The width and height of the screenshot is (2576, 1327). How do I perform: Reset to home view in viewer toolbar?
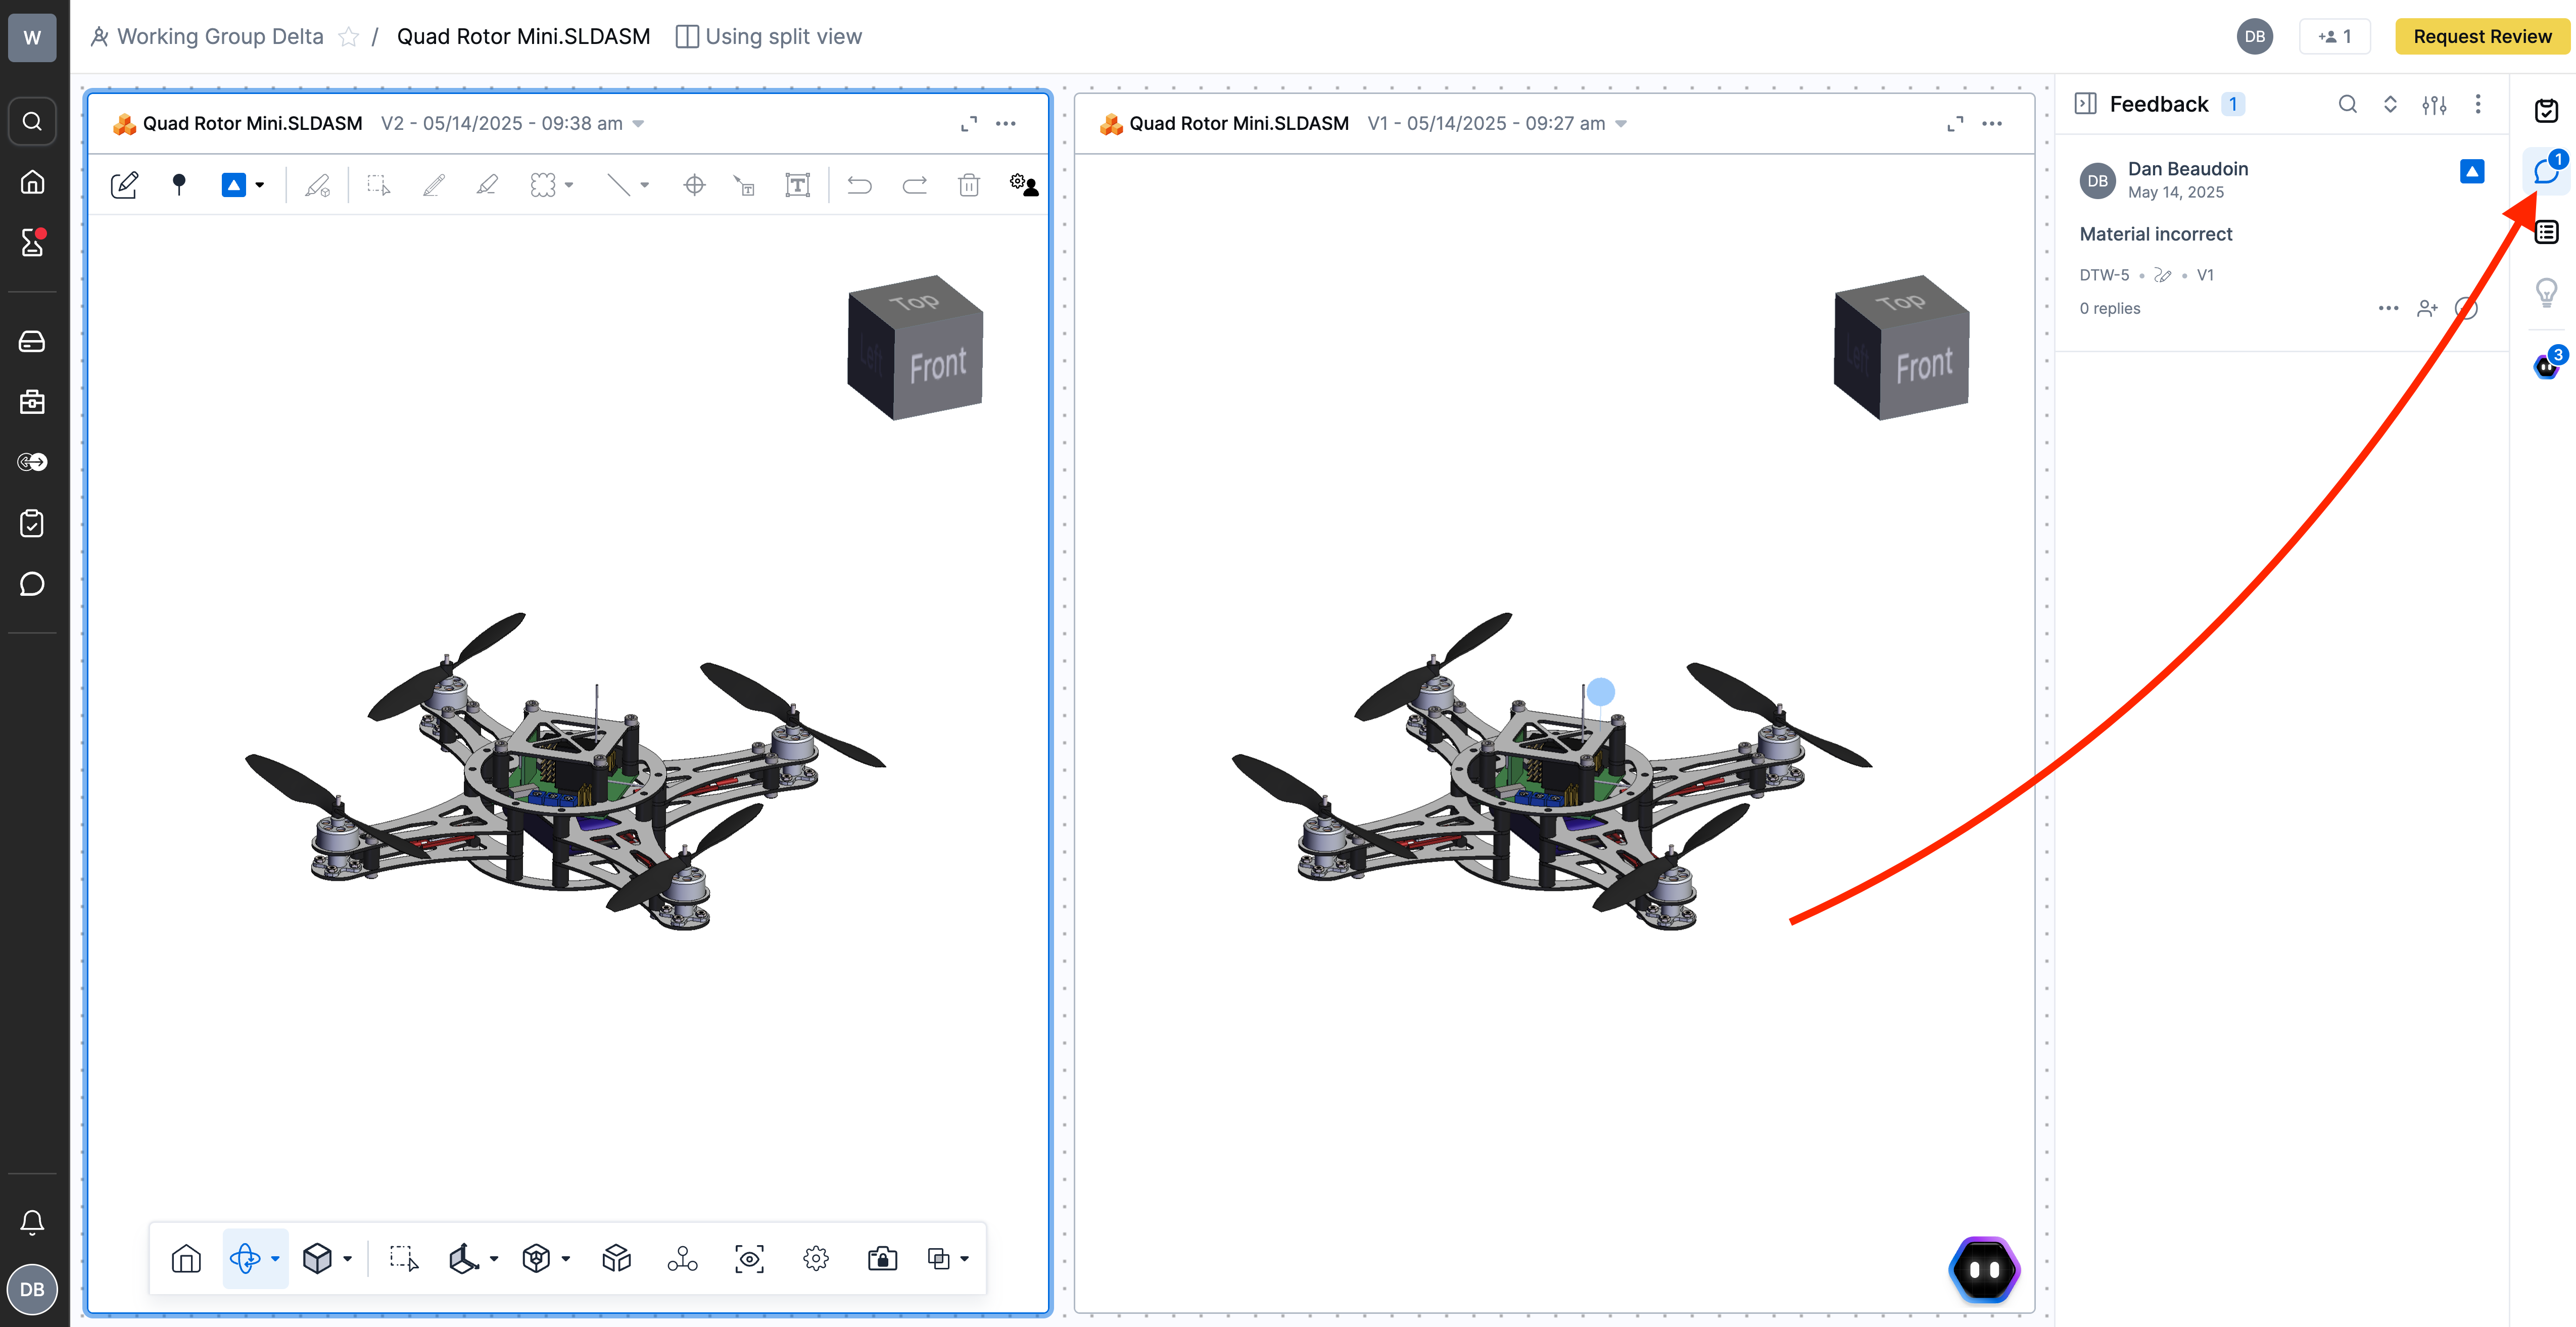coord(186,1258)
